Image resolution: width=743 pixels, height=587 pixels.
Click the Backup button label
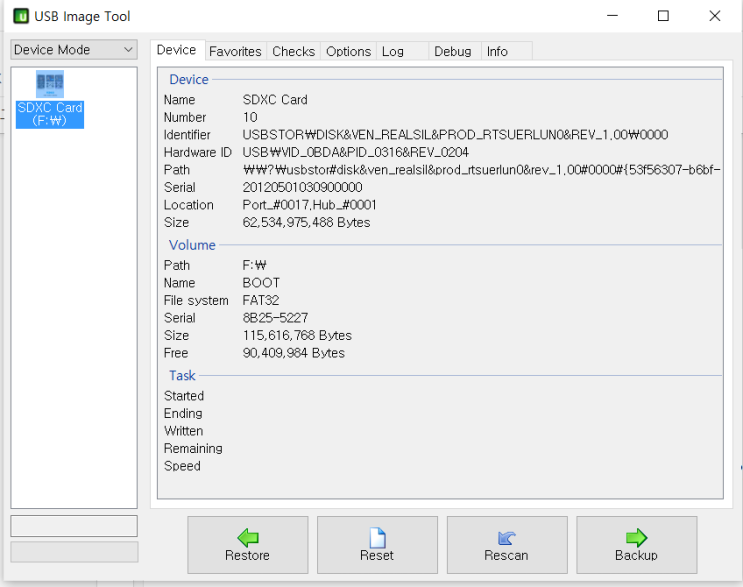636,555
